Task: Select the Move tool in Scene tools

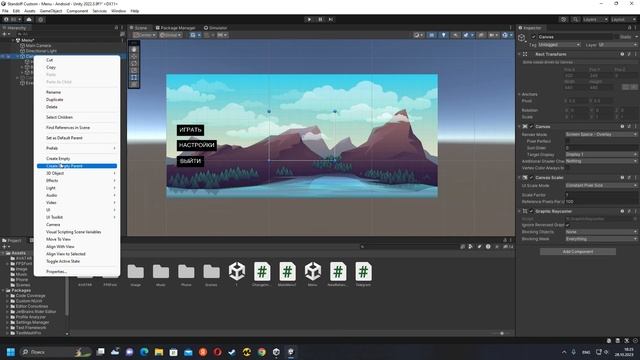Action: pos(134,56)
